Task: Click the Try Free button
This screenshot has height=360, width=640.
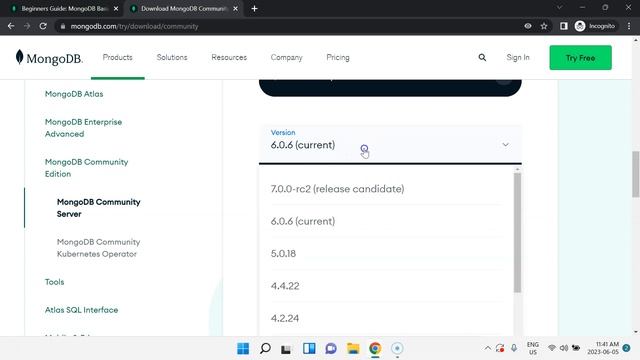Action: point(580,58)
